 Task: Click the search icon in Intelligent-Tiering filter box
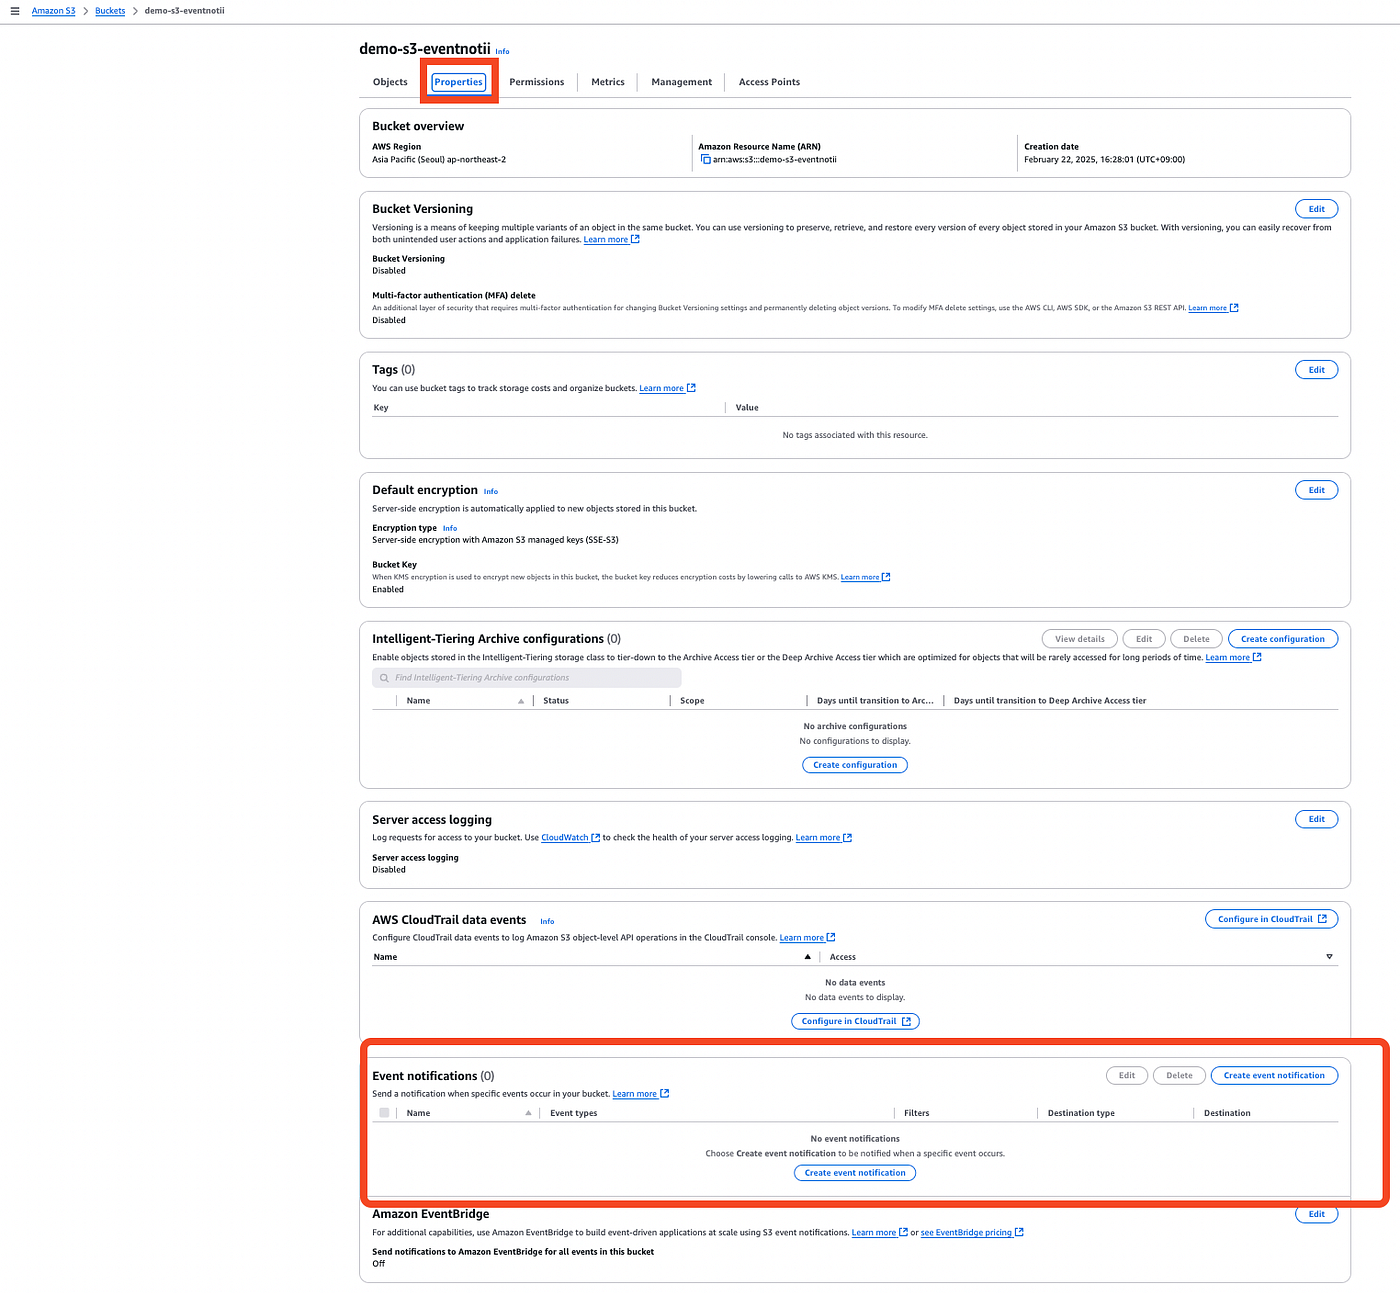[x=384, y=678]
